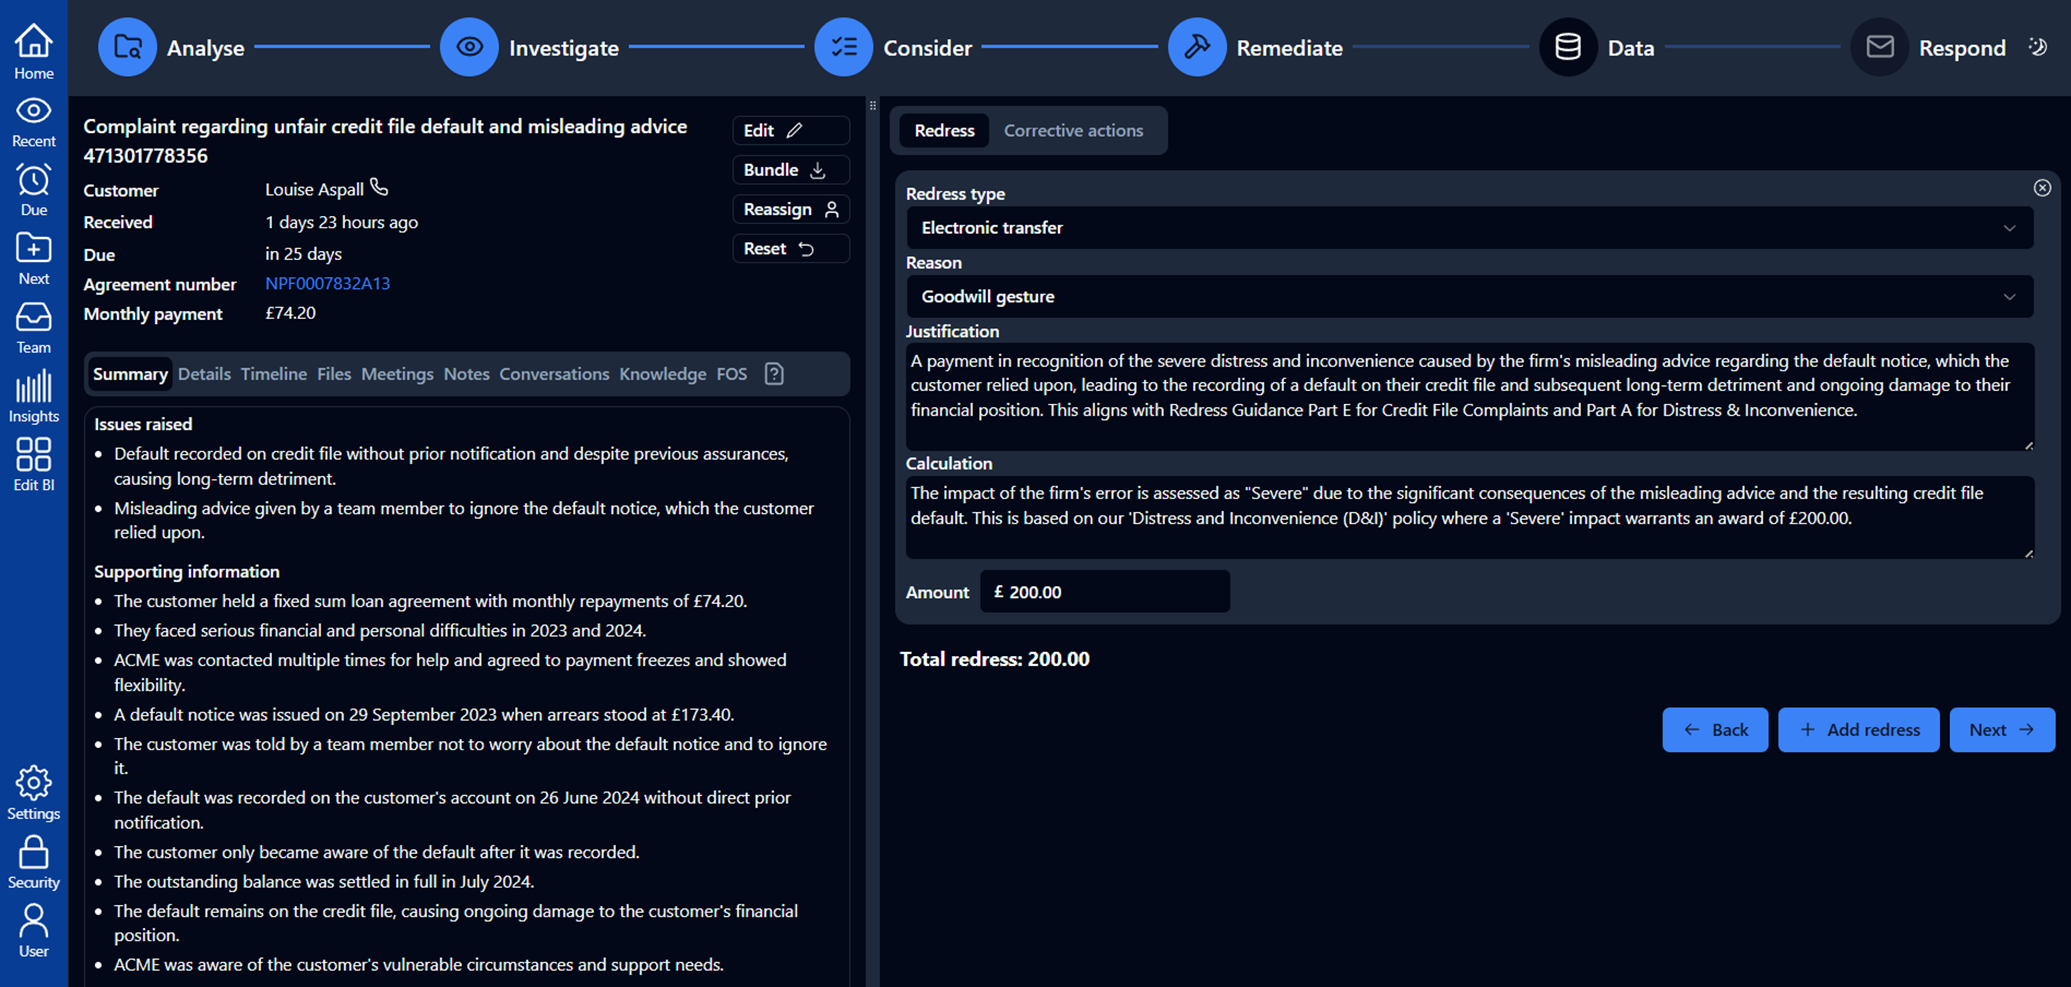Click the Add redress button
Image resolution: width=2071 pixels, height=987 pixels.
[x=1858, y=729]
